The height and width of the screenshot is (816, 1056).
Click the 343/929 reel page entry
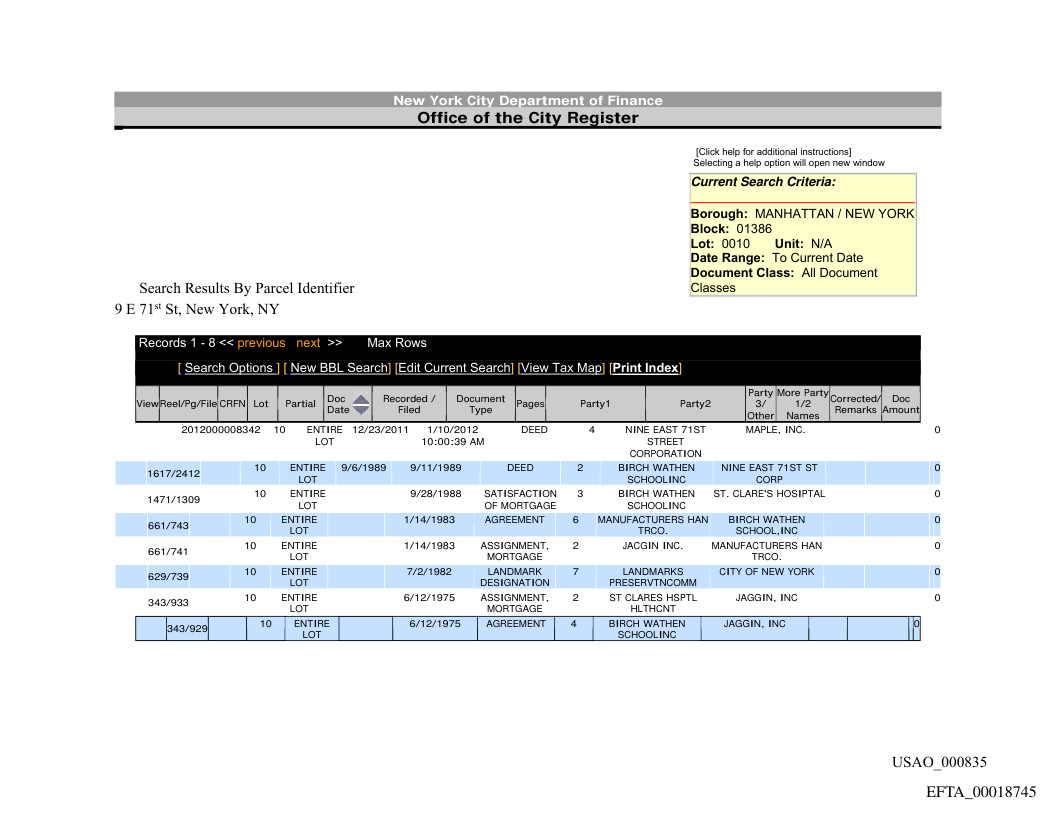[x=186, y=629]
